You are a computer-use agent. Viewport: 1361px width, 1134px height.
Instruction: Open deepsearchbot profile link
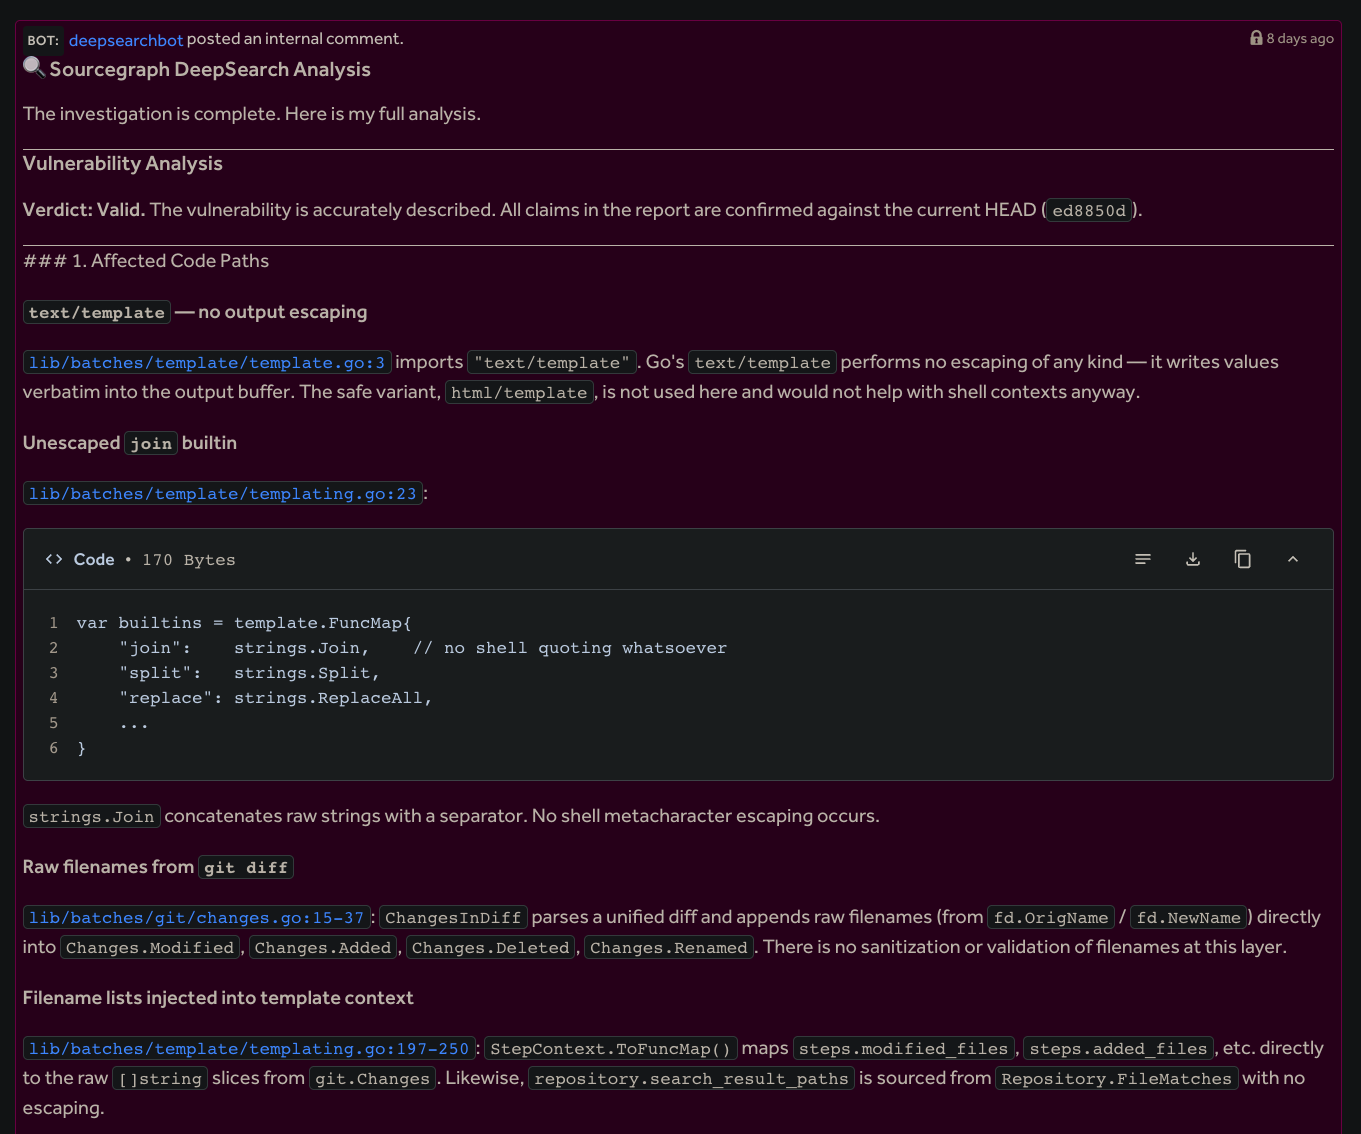[126, 40]
